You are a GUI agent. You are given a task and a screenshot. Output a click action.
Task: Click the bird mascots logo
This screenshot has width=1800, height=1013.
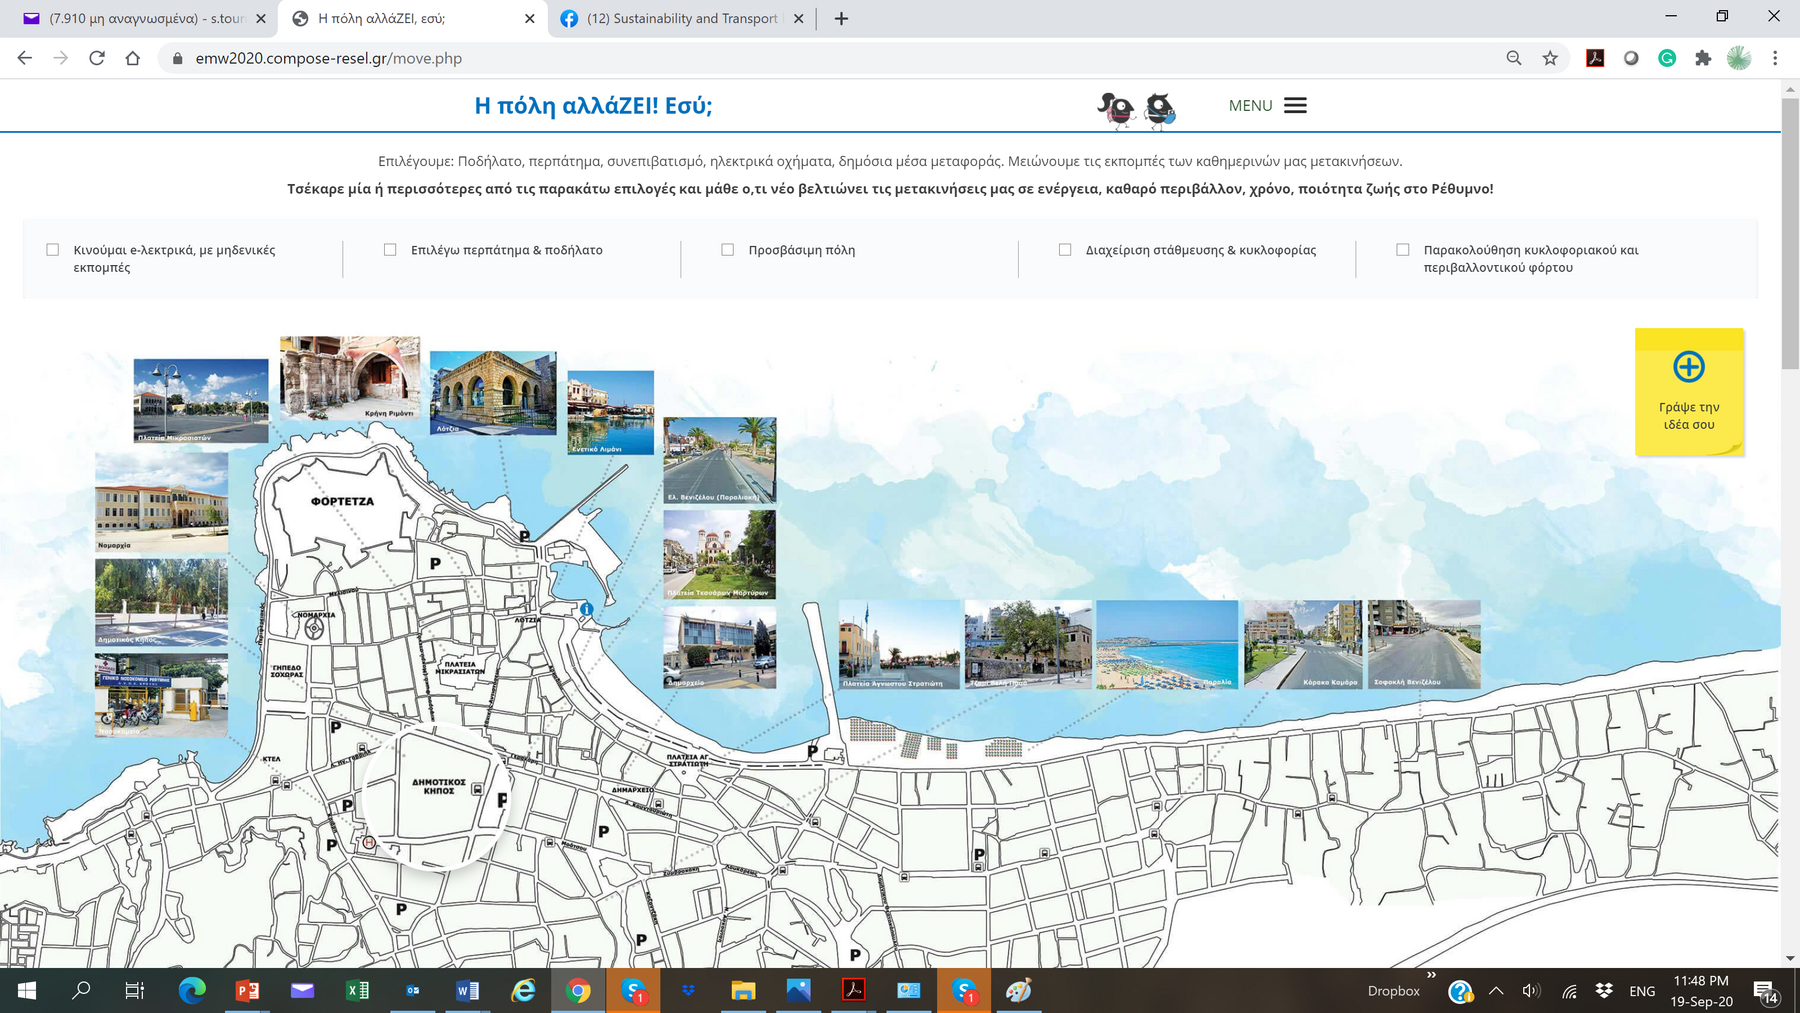(1136, 108)
